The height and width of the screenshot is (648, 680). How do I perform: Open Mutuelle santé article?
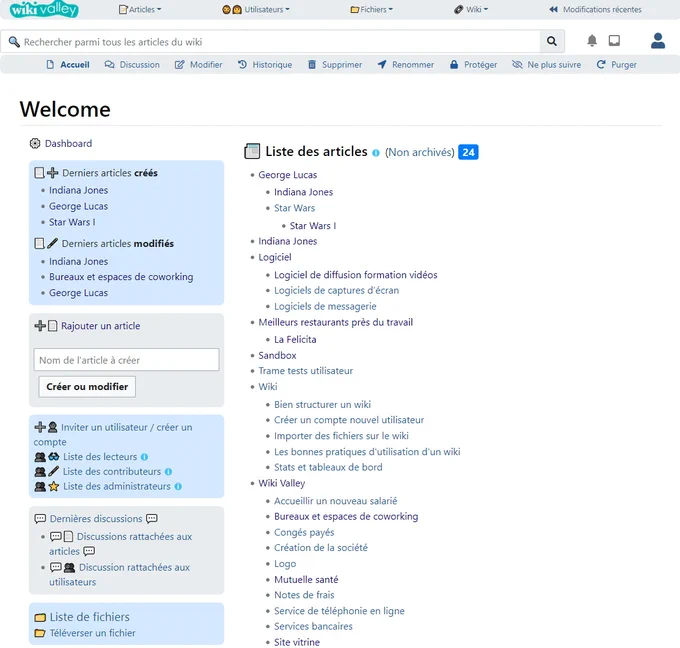(306, 580)
